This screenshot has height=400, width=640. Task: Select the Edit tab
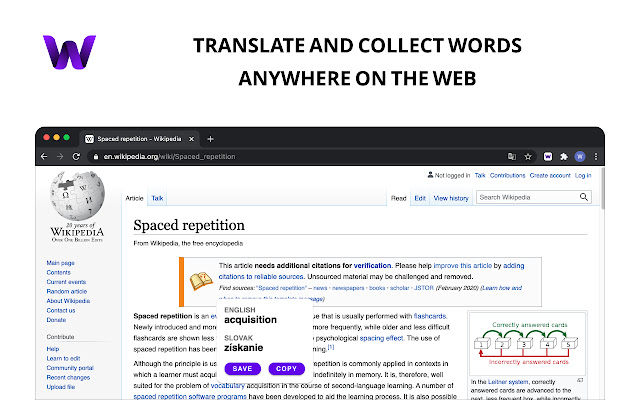point(420,198)
